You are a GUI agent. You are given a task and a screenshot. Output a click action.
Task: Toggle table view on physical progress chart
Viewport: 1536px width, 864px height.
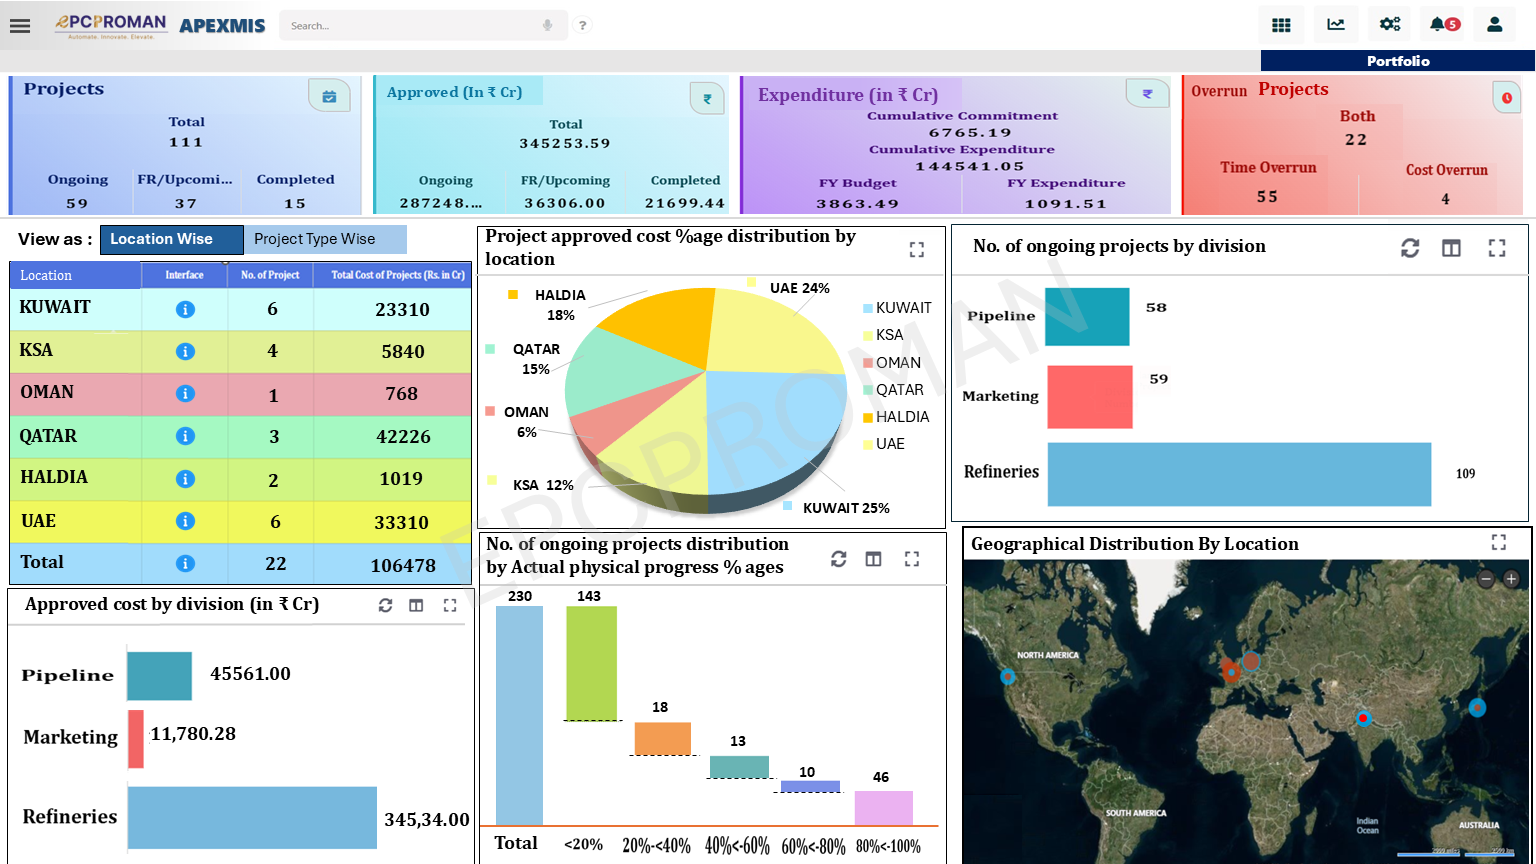tap(873, 559)
